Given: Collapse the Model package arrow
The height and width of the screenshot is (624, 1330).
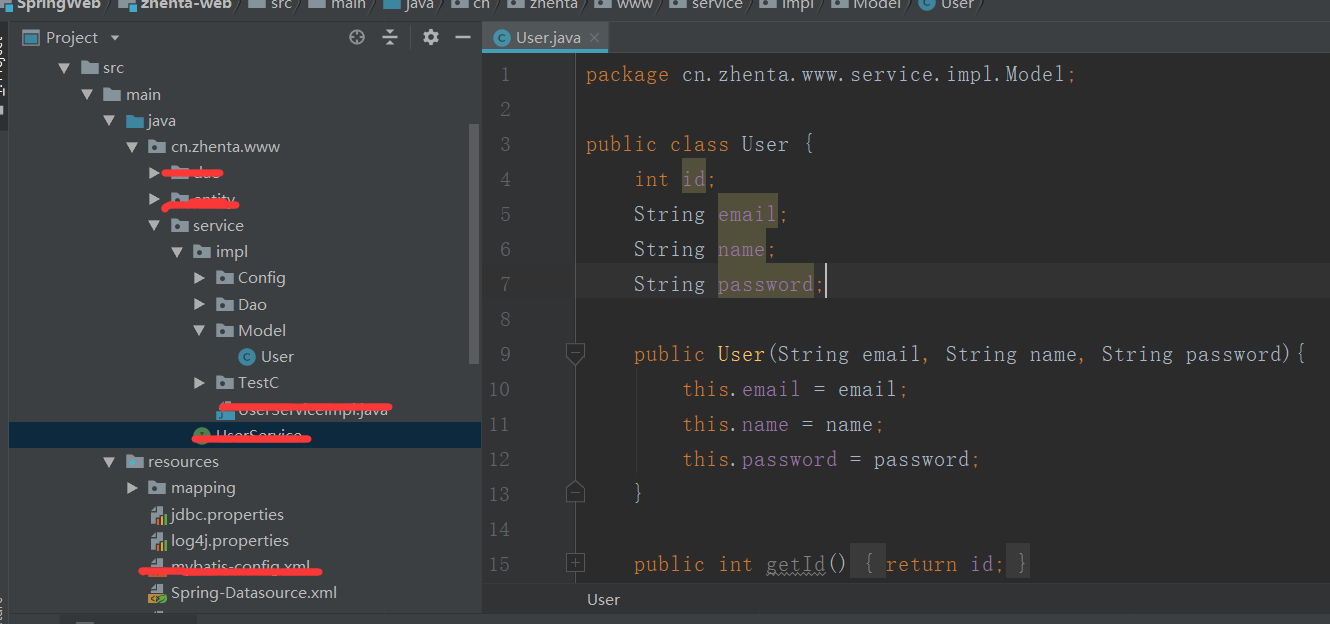Looking at the screenshot, I should pos(199,330).
